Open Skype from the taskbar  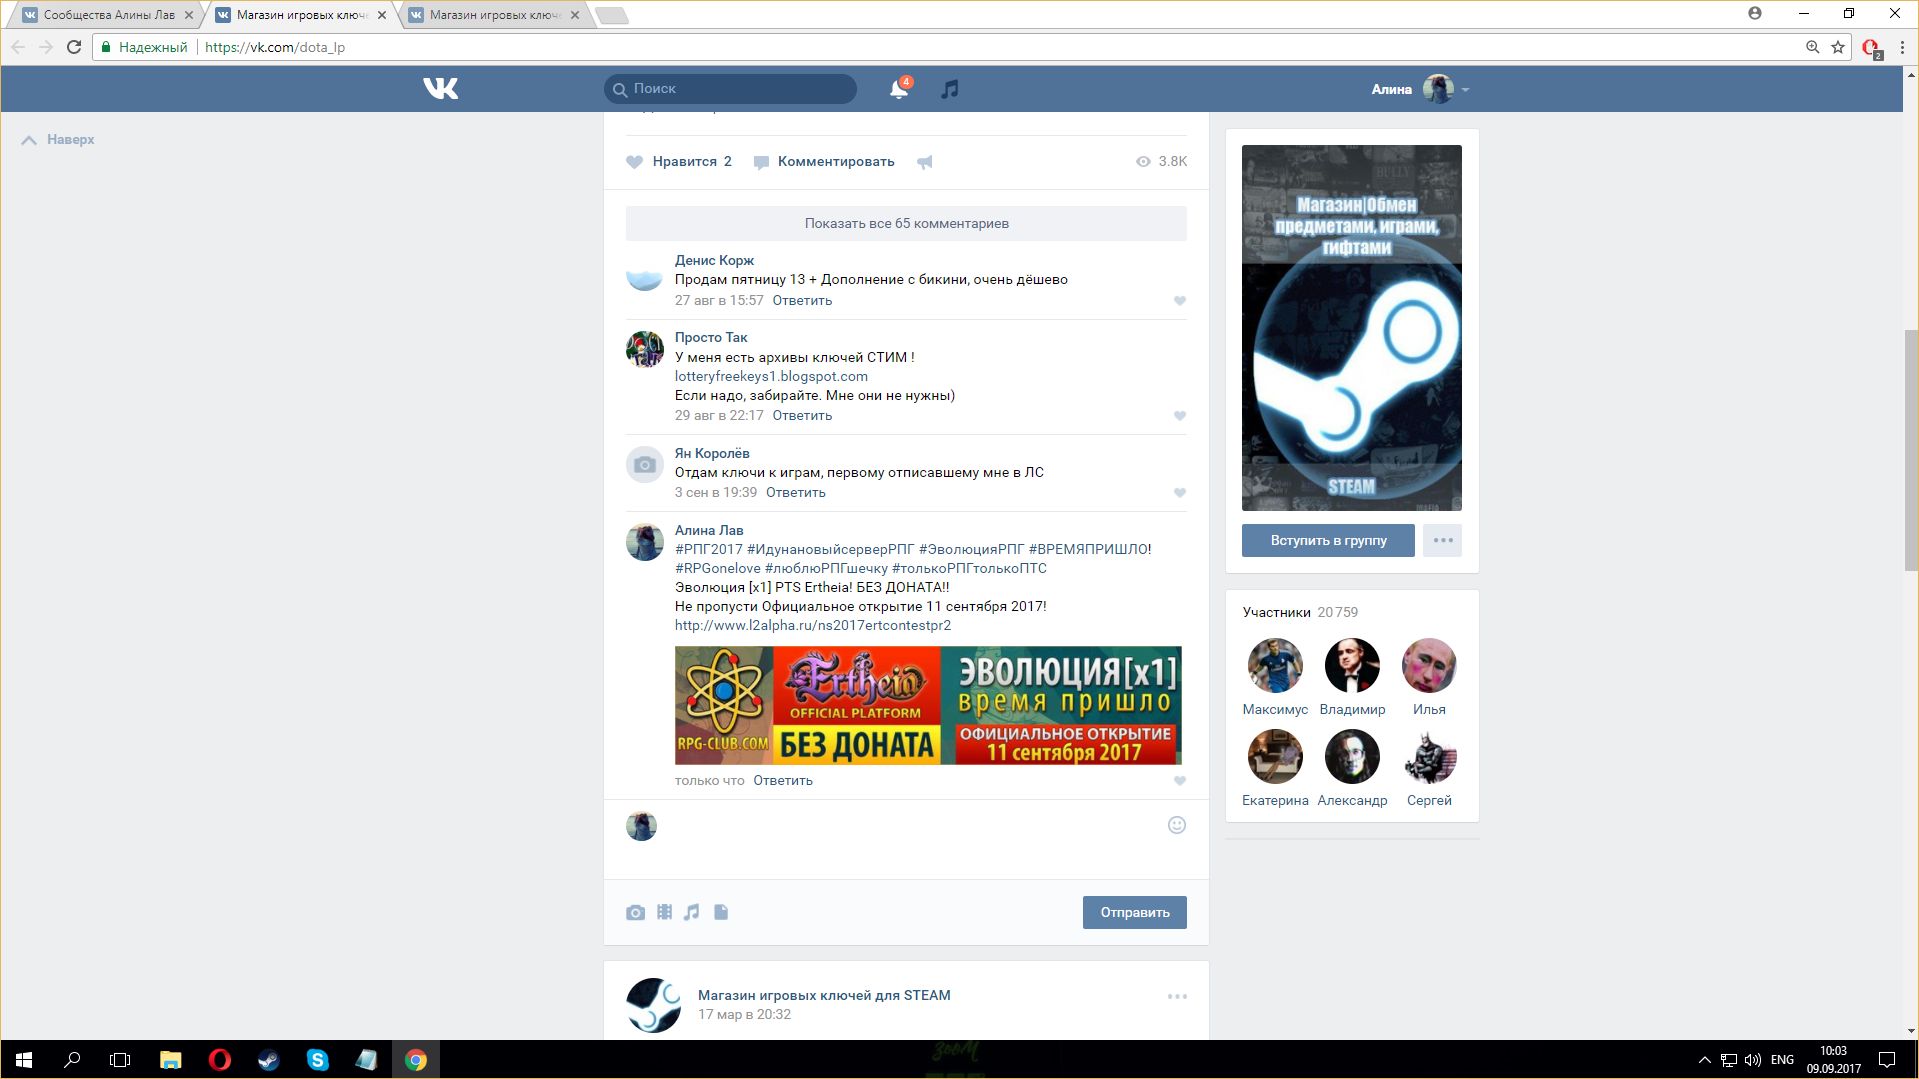tap(318, 1060)
